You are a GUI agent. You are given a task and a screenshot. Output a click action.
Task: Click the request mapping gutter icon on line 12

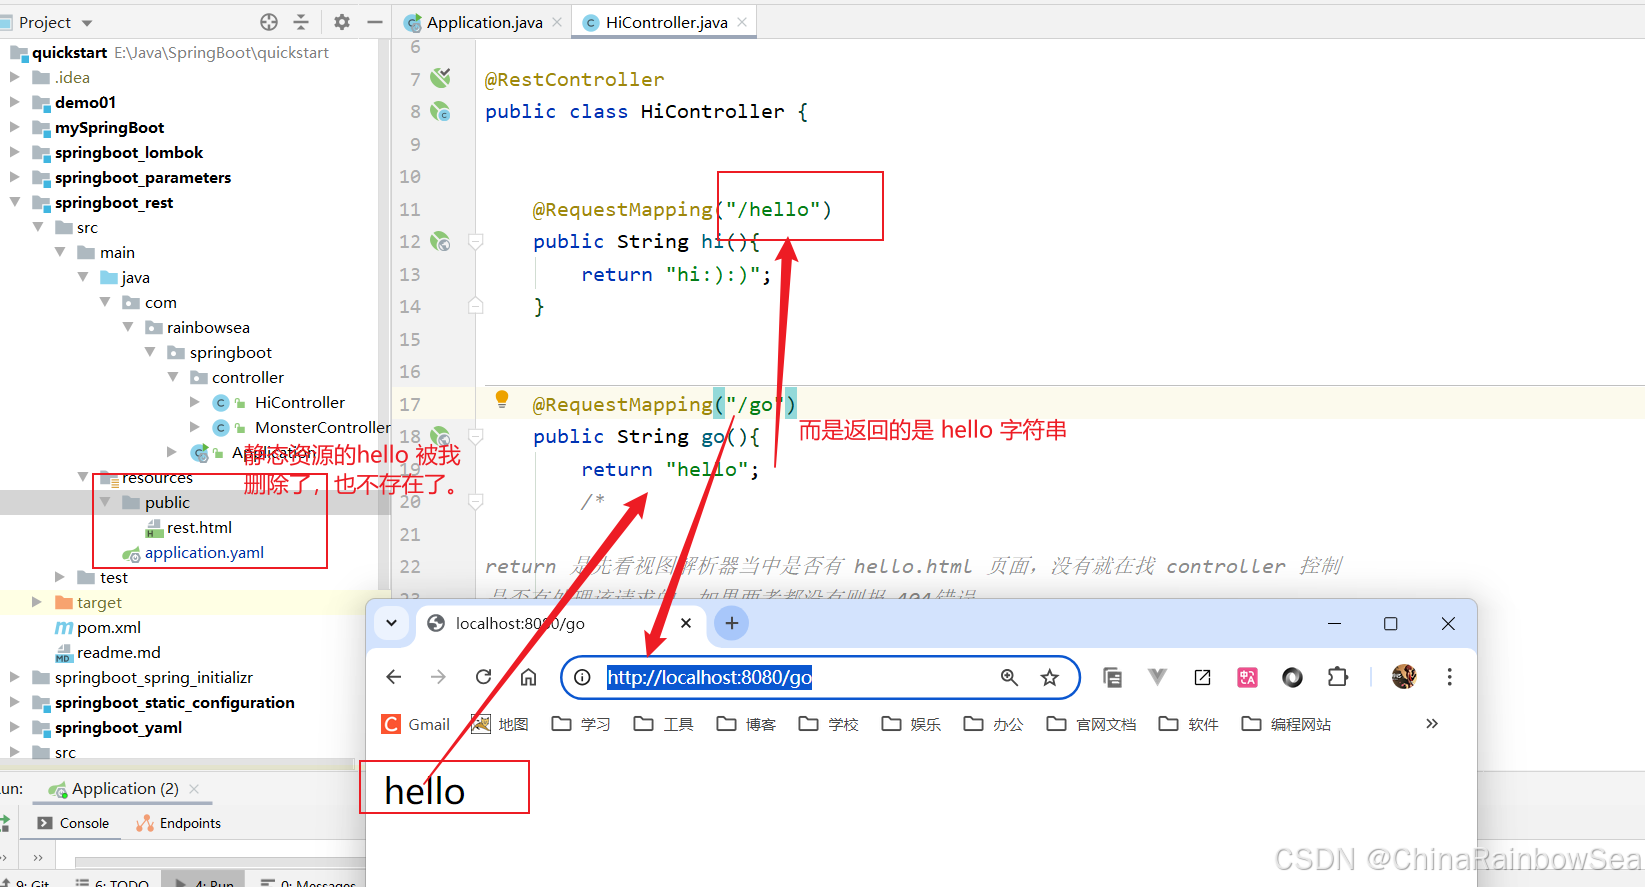pos(440,241)
